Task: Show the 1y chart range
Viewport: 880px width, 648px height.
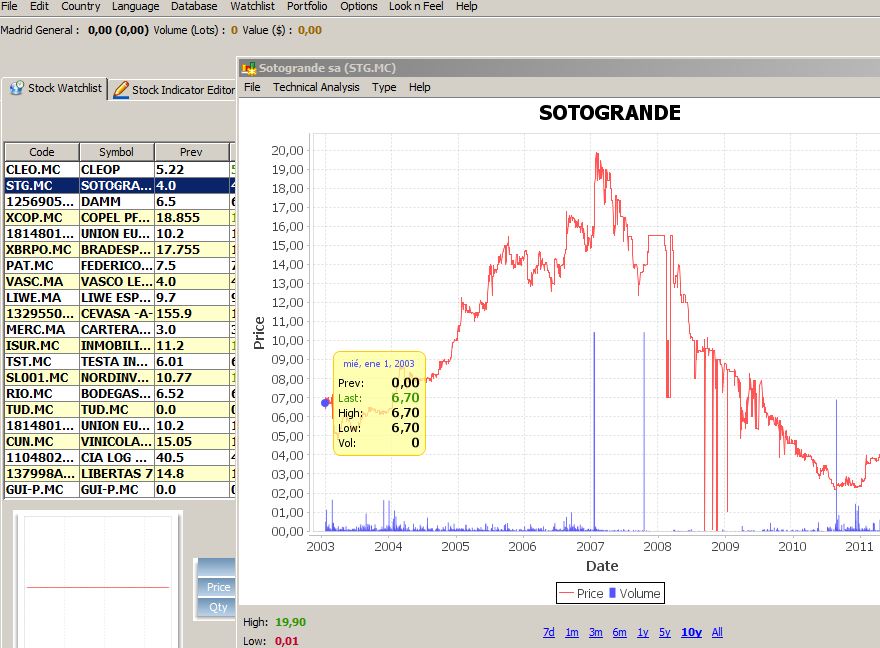Action: tap(643, 632)
